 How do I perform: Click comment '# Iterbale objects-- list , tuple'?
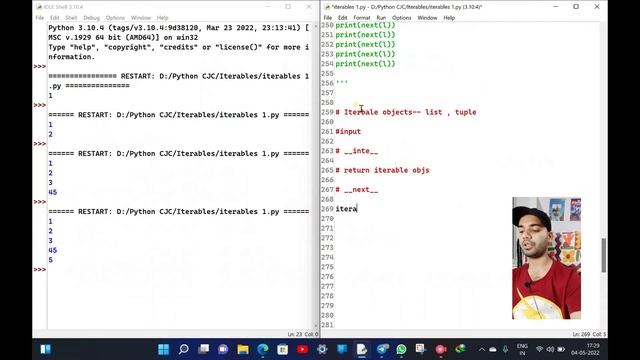pos(406,112)
